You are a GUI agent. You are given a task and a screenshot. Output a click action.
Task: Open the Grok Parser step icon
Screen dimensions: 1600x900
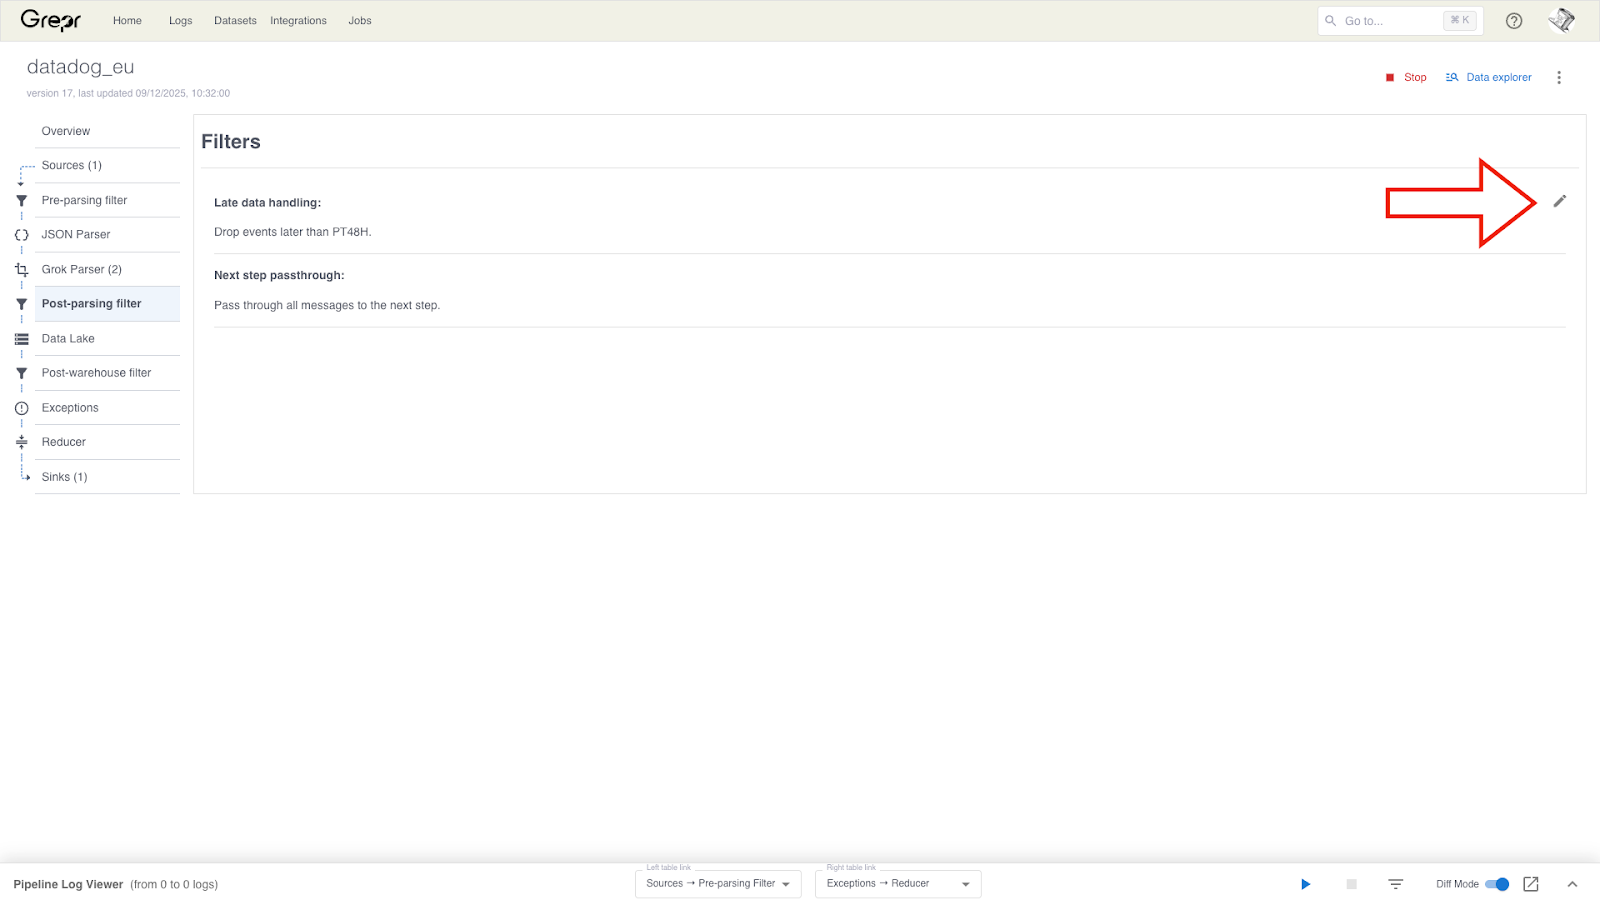[21, 269]
